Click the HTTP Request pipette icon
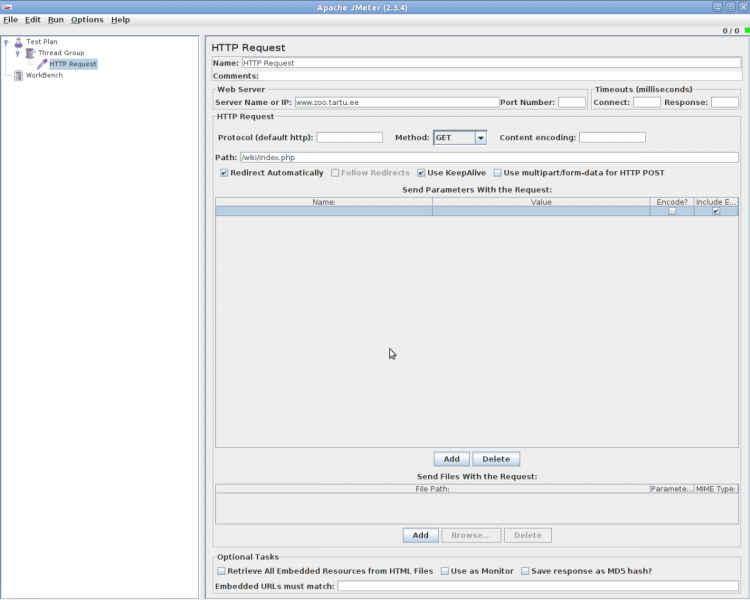This screenshot has width=750, height=600. (x=42, y=64)
